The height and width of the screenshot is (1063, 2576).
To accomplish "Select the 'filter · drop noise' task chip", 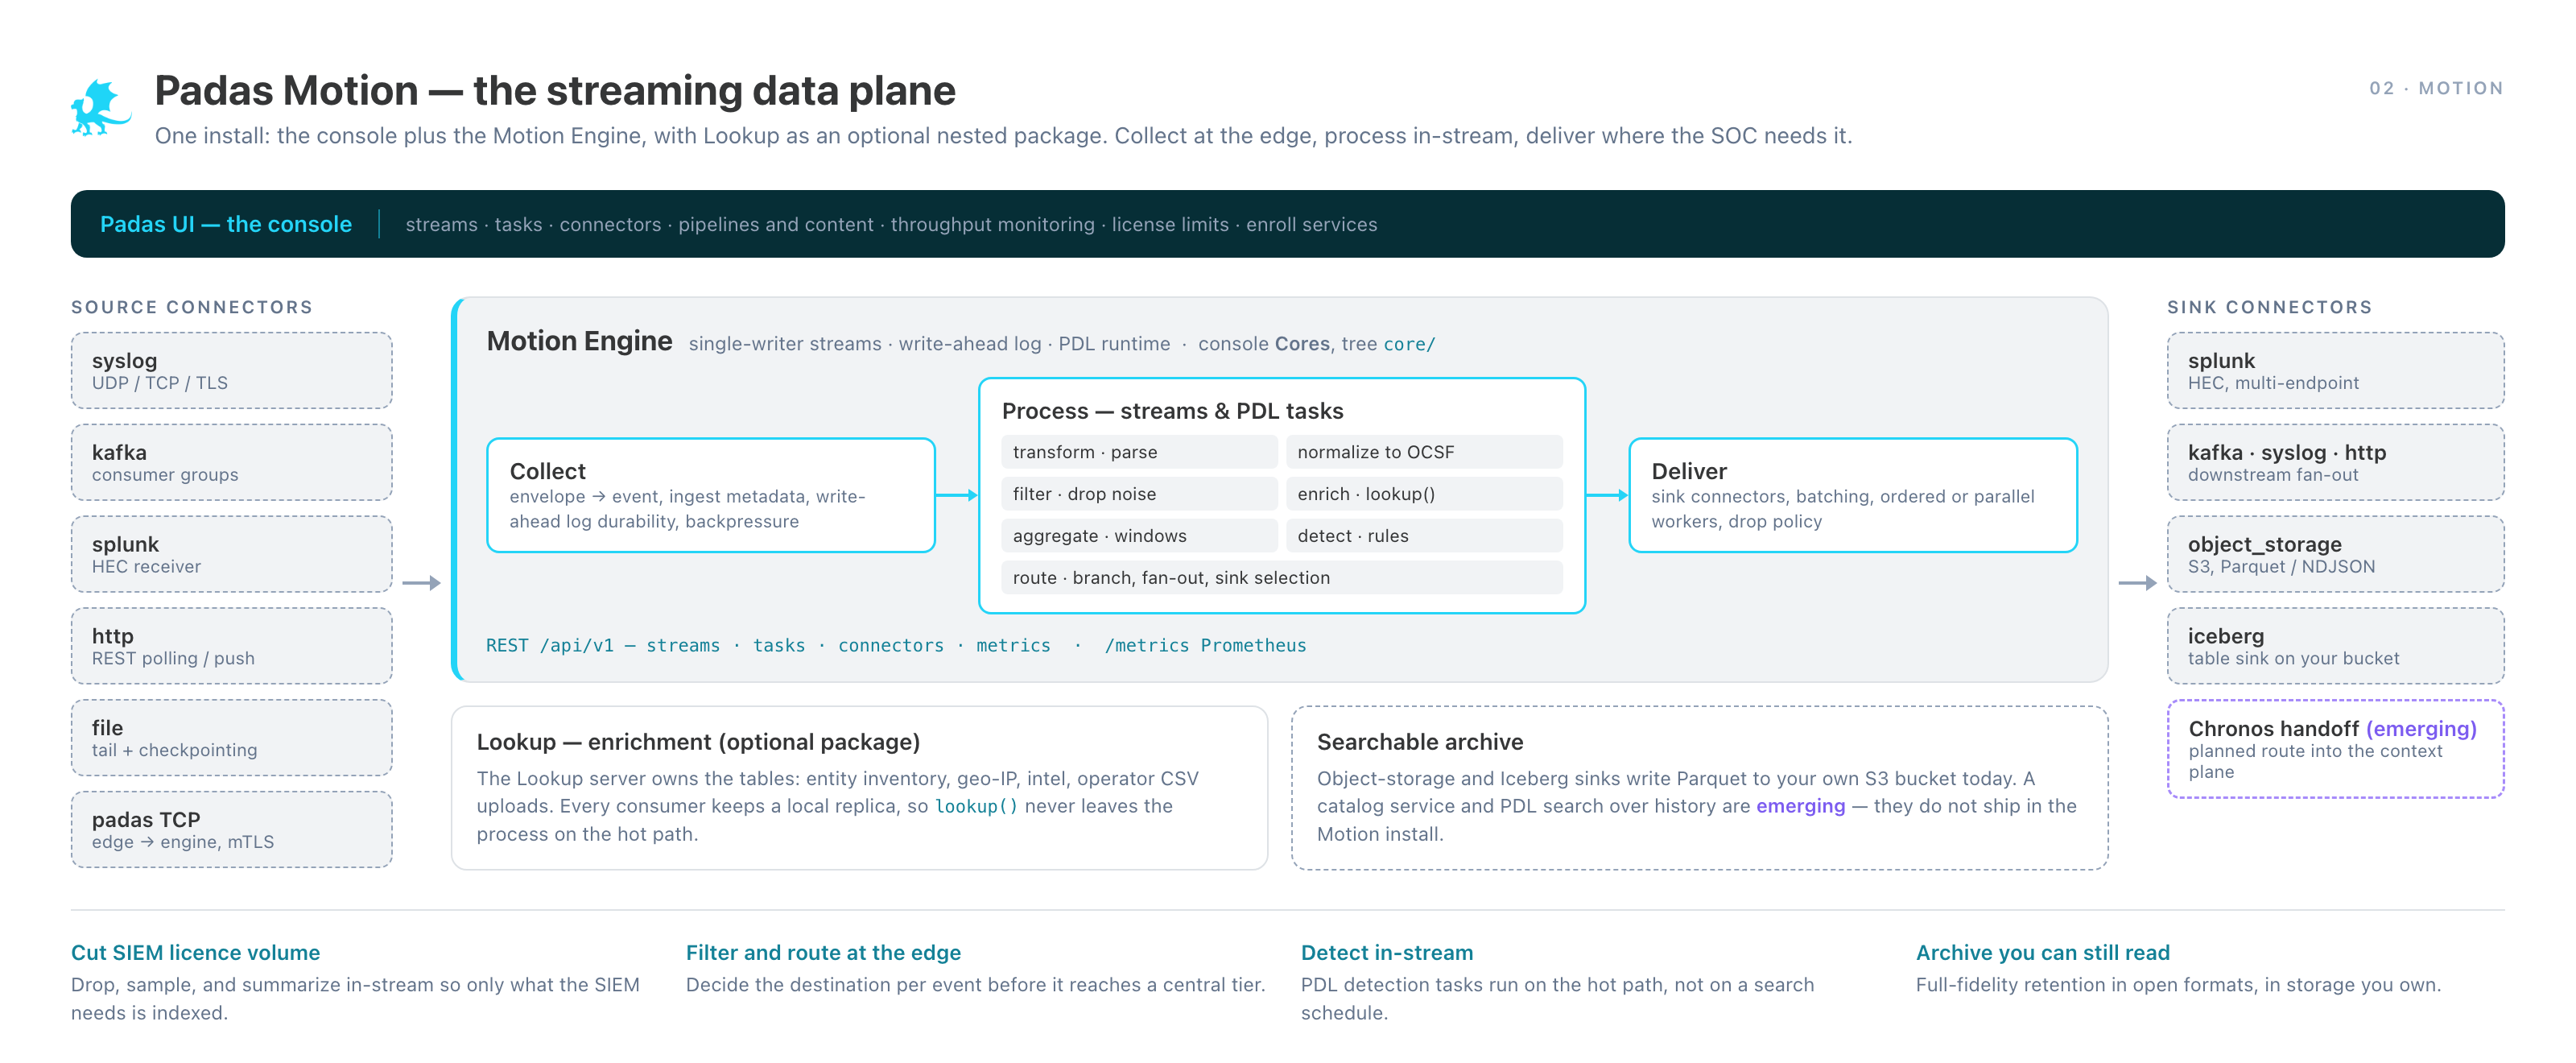I will point(1139,494).
